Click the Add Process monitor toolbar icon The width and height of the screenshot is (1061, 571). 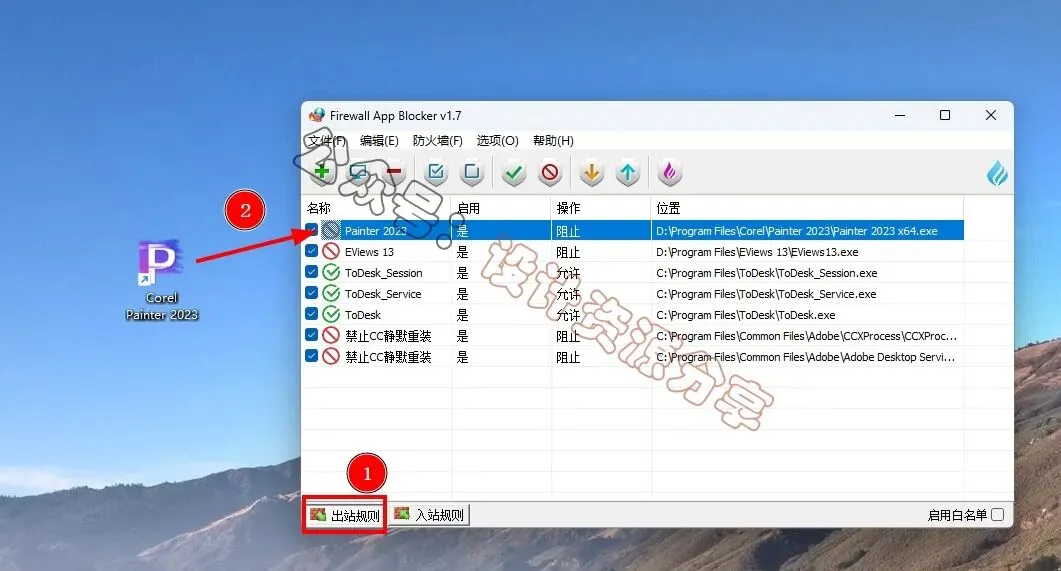(358, 173)
